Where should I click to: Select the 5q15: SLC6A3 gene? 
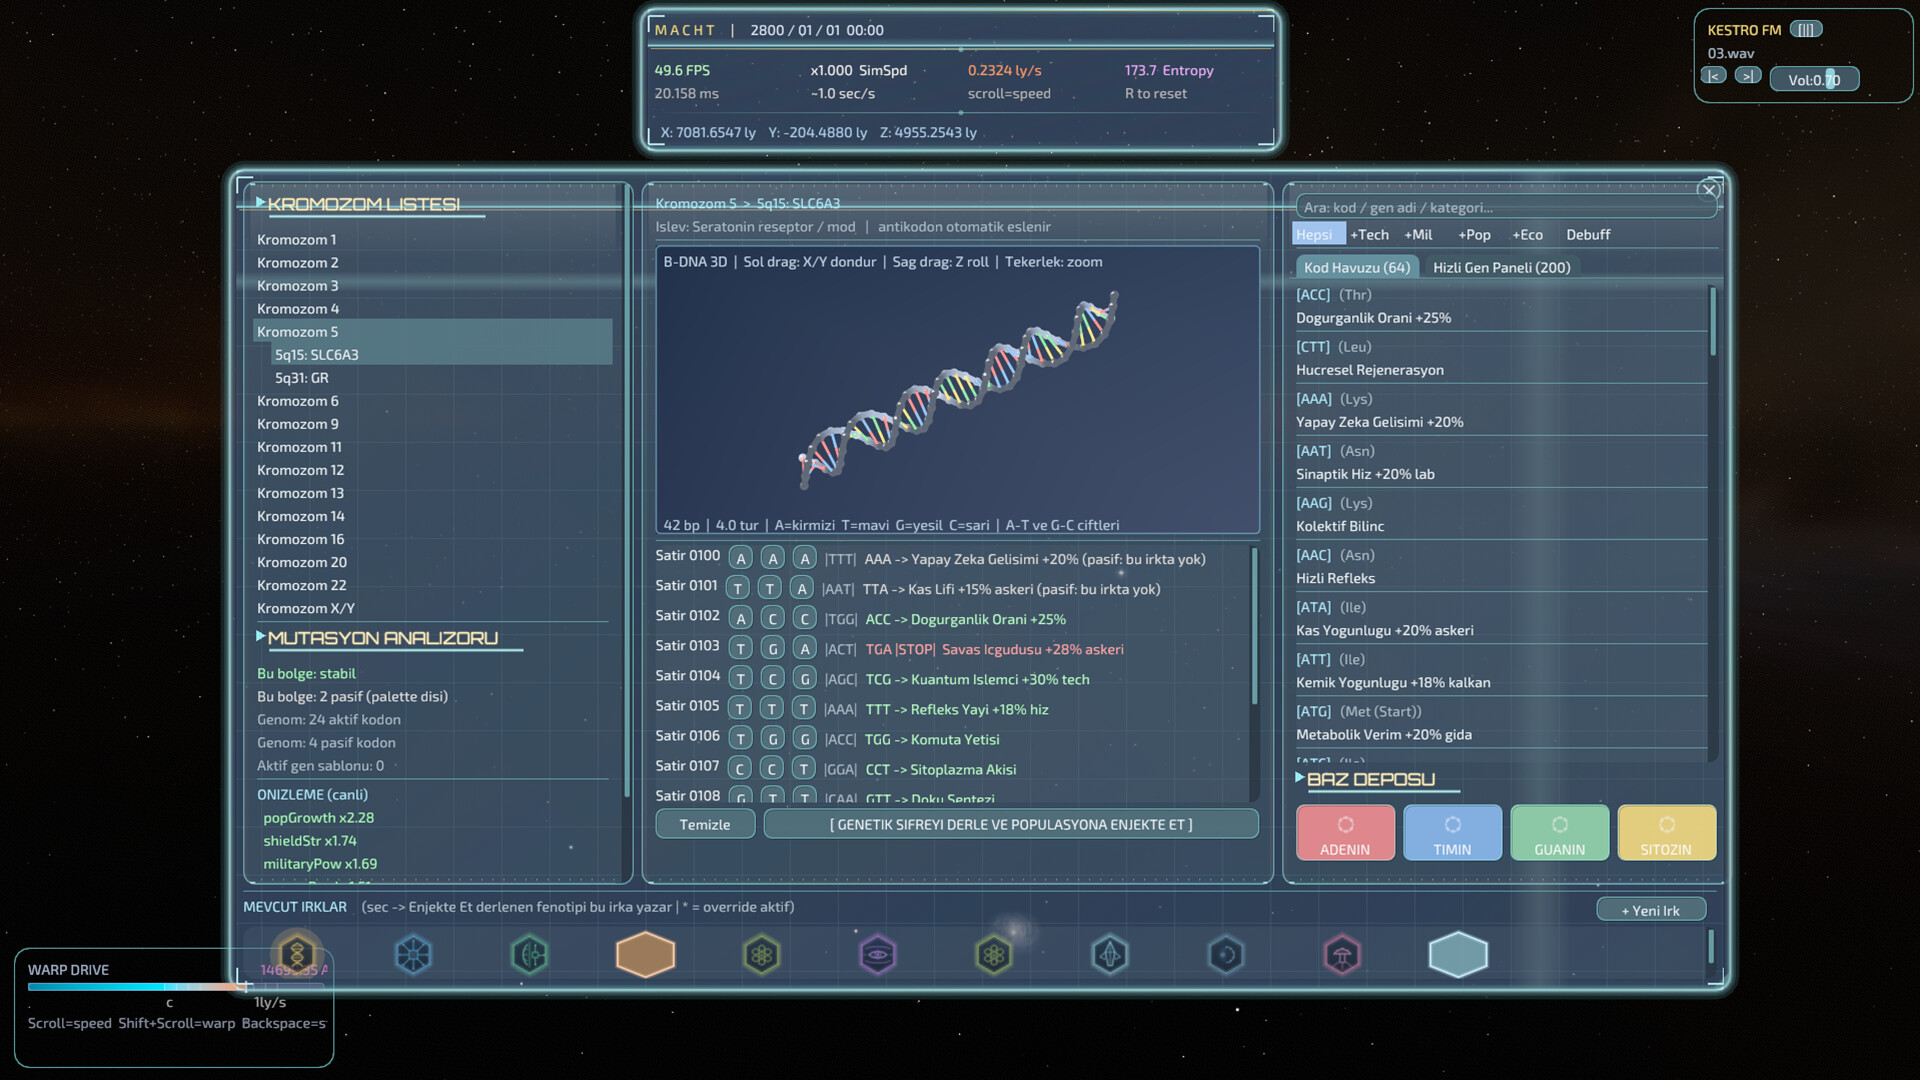point(441,355)
